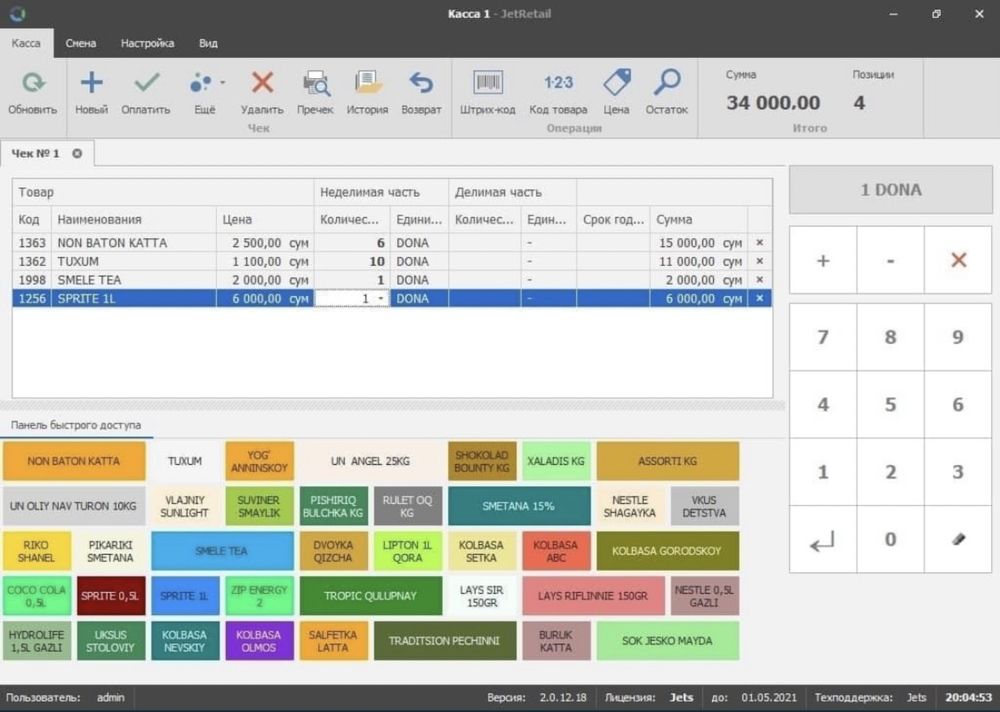Click the keypad eraser key
Screen dimensions: 1000x712
click(x=958, y=540)
